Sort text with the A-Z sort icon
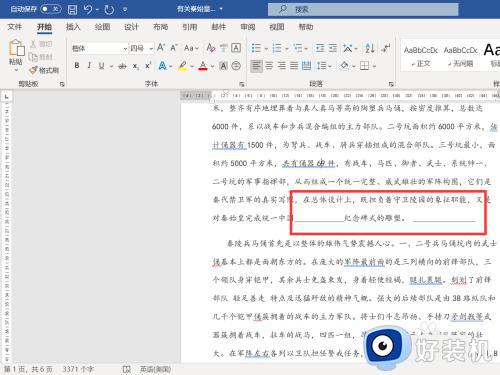Image resolution: width=500 pixels, height=375 pixels. (x=370, y=48)
